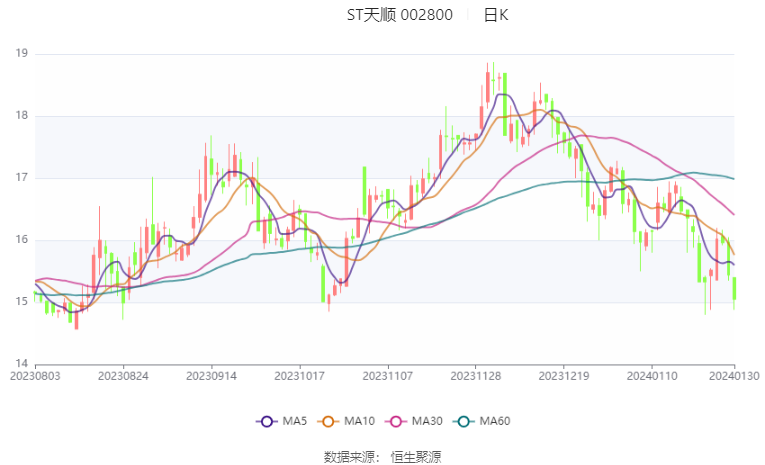Screen dimensions: 765x465
Task: Click the x-axis date 20231128
Action: 476,376
